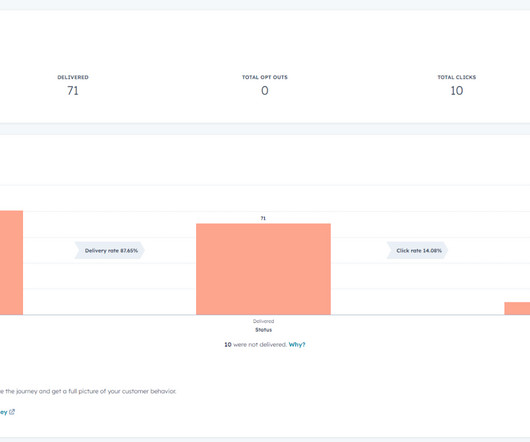Click the "Status" axis title
530x442 pixels.
263,330
